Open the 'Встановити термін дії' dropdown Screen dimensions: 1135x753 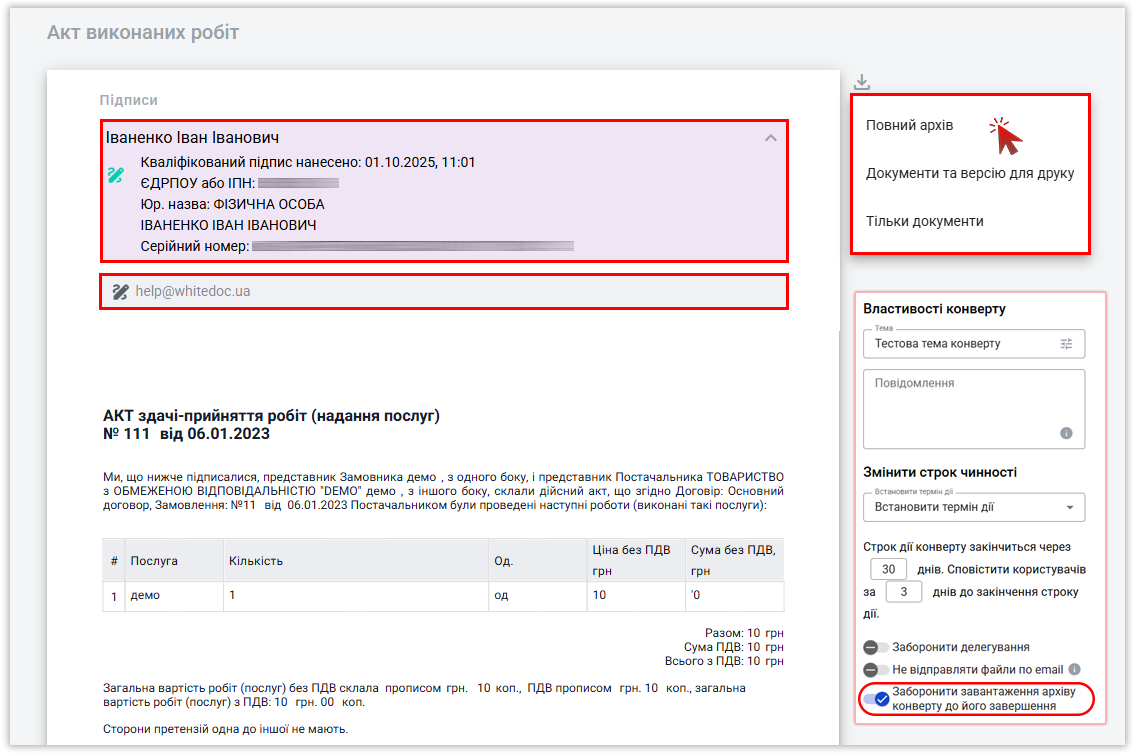(x=972, y=507)
